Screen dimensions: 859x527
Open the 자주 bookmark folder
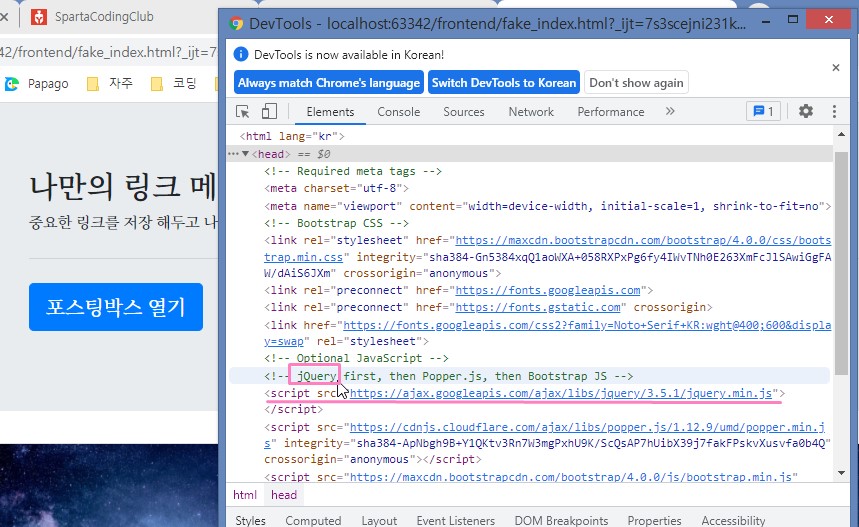[110, 83]
